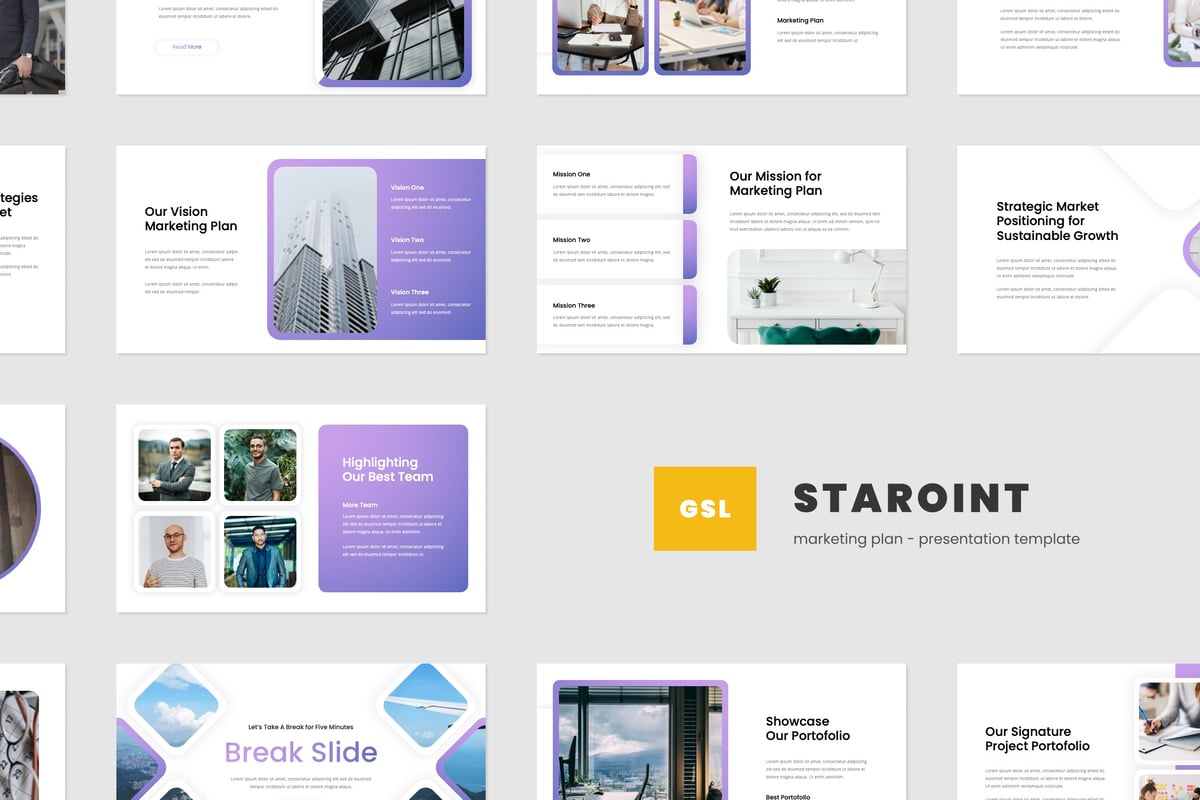This screenshot has width=1200, height=800.
Task: Select 'Let's Take A Break for Five Minutes'
Action: coord(300,727)
